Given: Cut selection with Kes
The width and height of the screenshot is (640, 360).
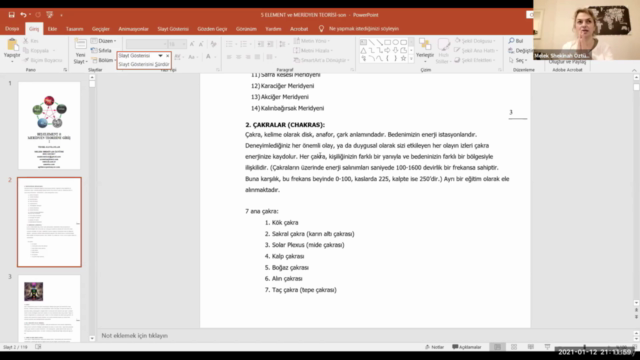Looking at the screenshot, I should tap(32, 41).
